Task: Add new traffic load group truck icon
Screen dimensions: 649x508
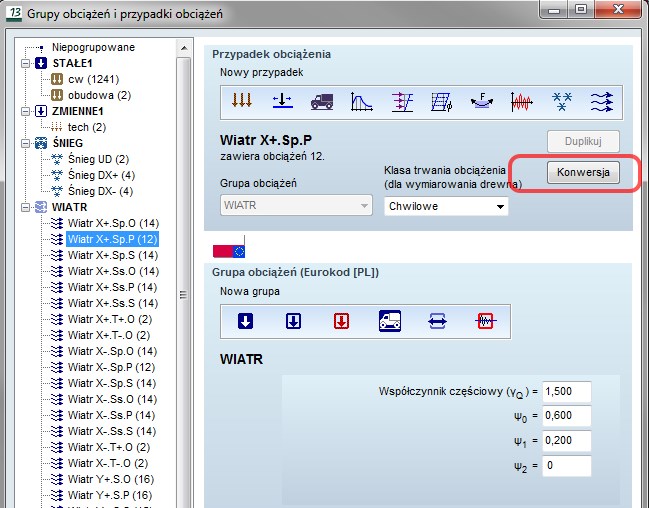Action: pyautogui.click(x=389, y=320)
